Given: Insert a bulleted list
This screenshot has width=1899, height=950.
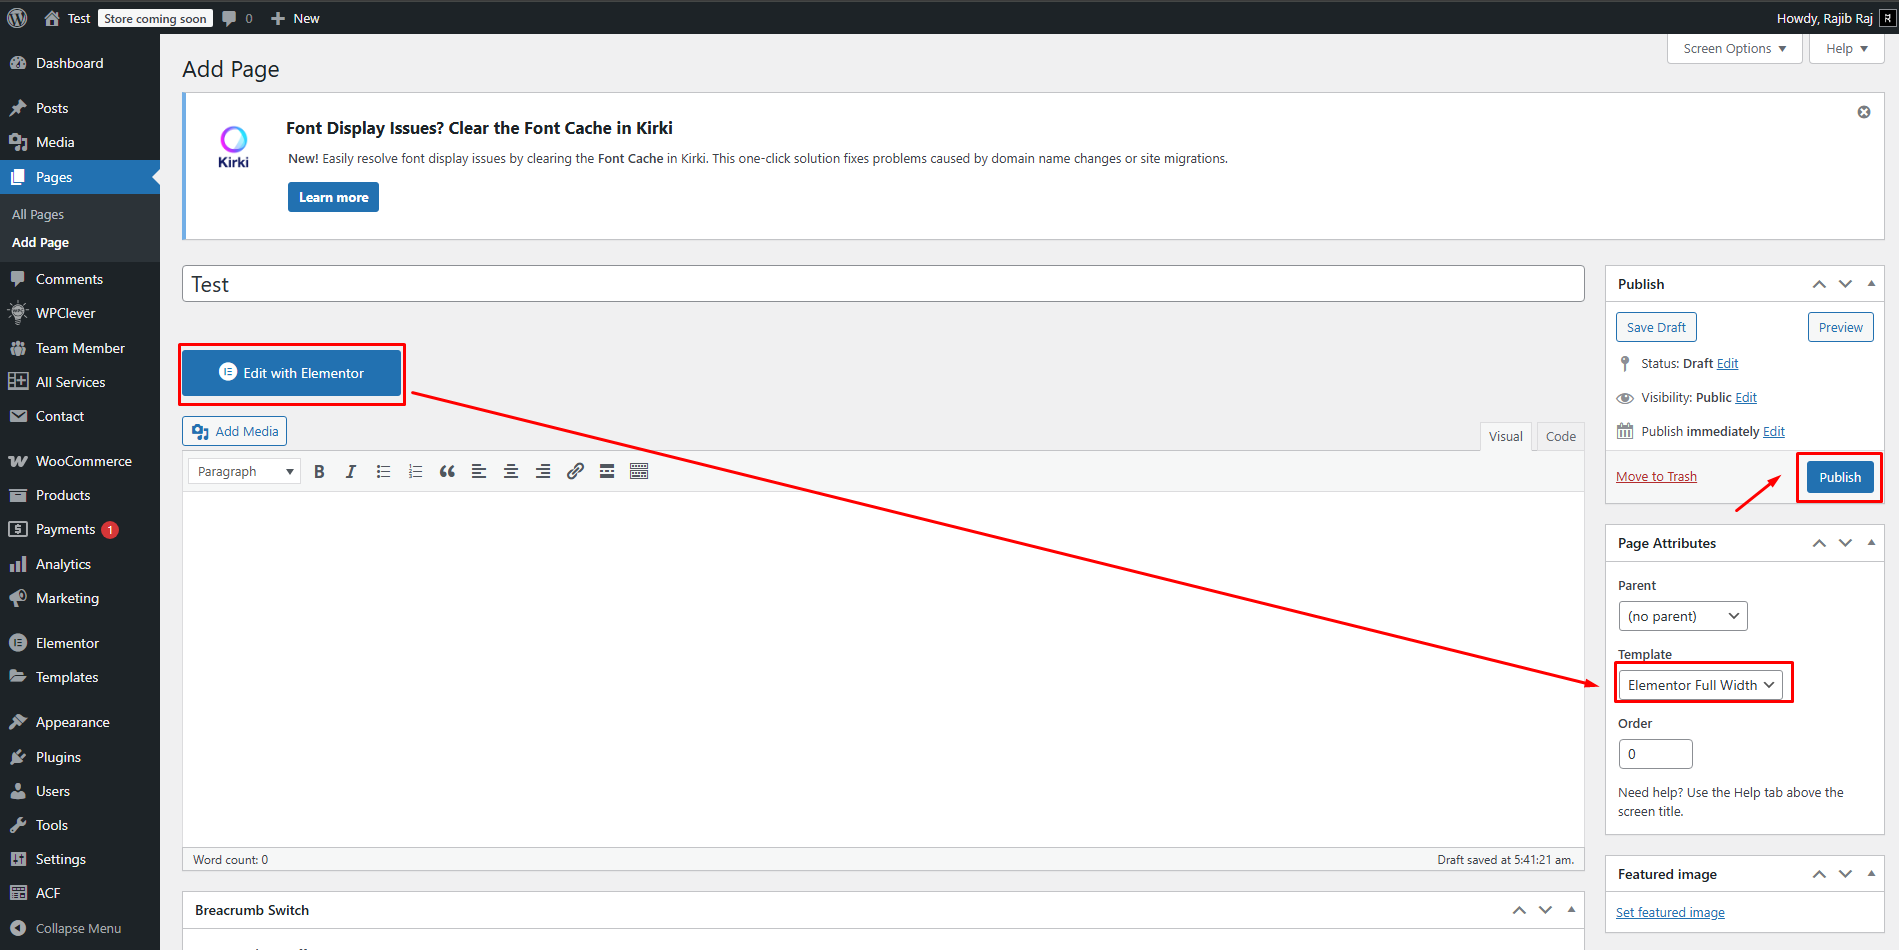Looking at the screenshot, I should pyautogui.click(x=383, y=471).
